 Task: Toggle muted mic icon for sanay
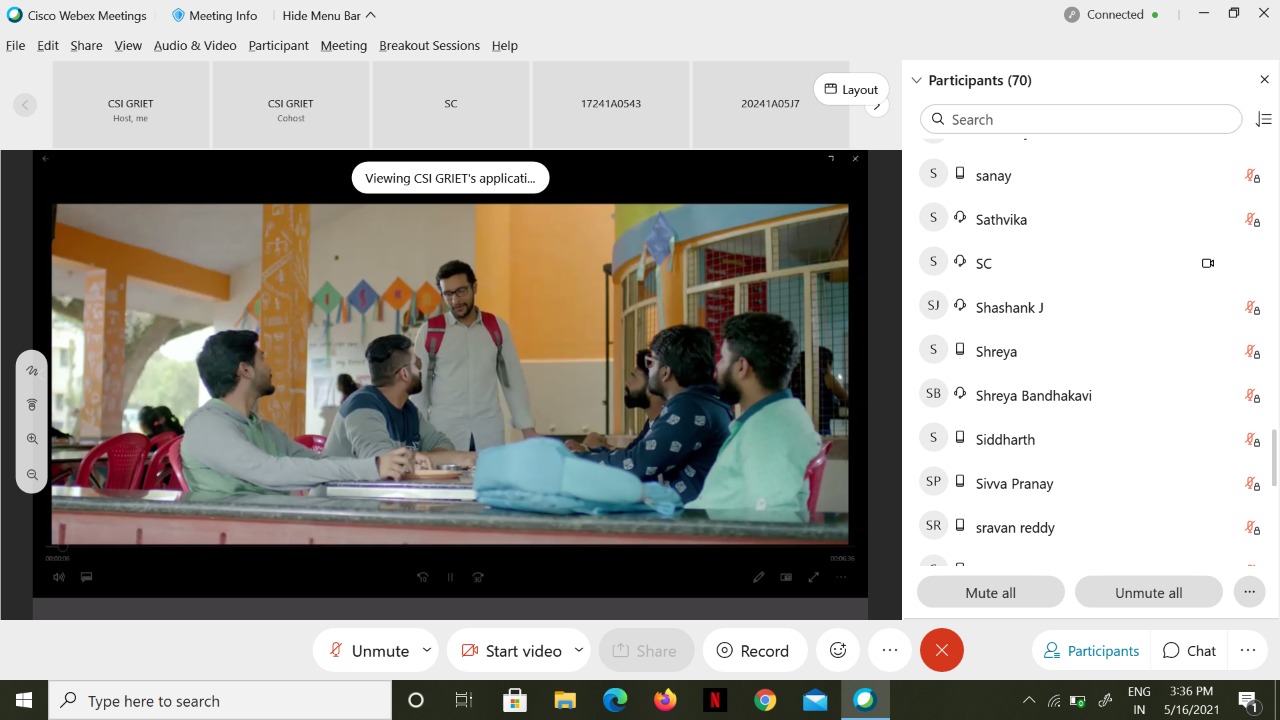(1252, 176)
